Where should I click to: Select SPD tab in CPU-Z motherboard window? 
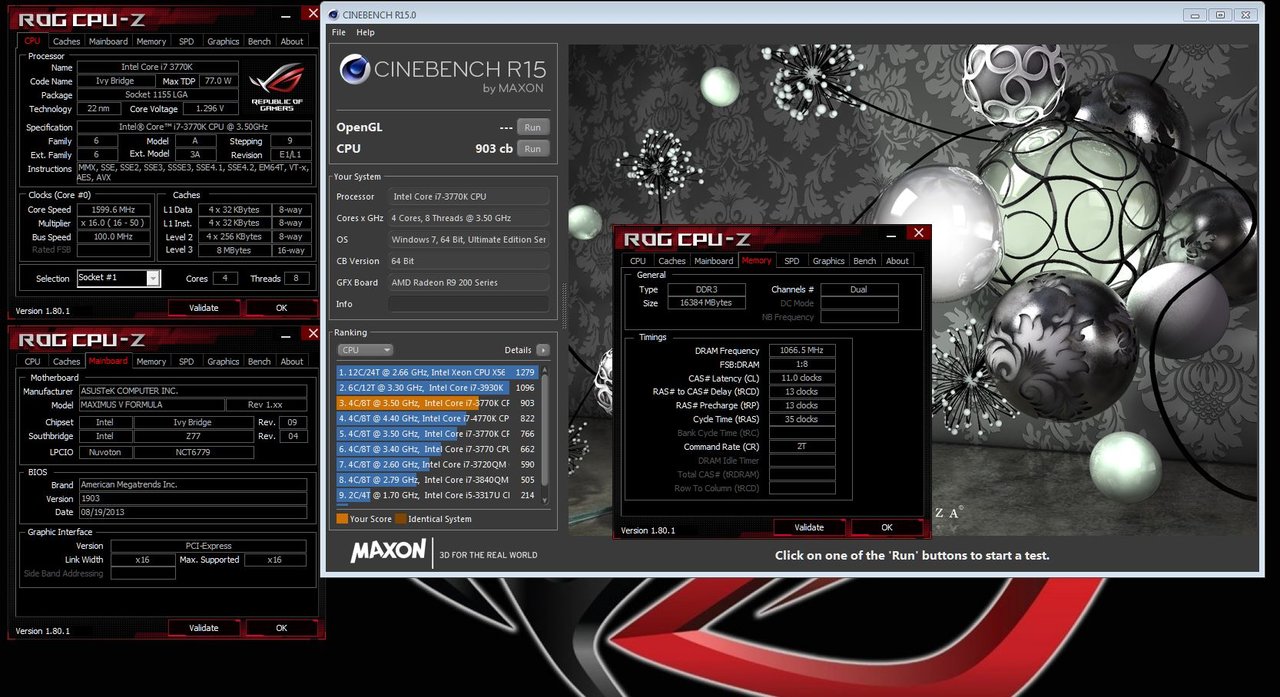tap(186, 361)
